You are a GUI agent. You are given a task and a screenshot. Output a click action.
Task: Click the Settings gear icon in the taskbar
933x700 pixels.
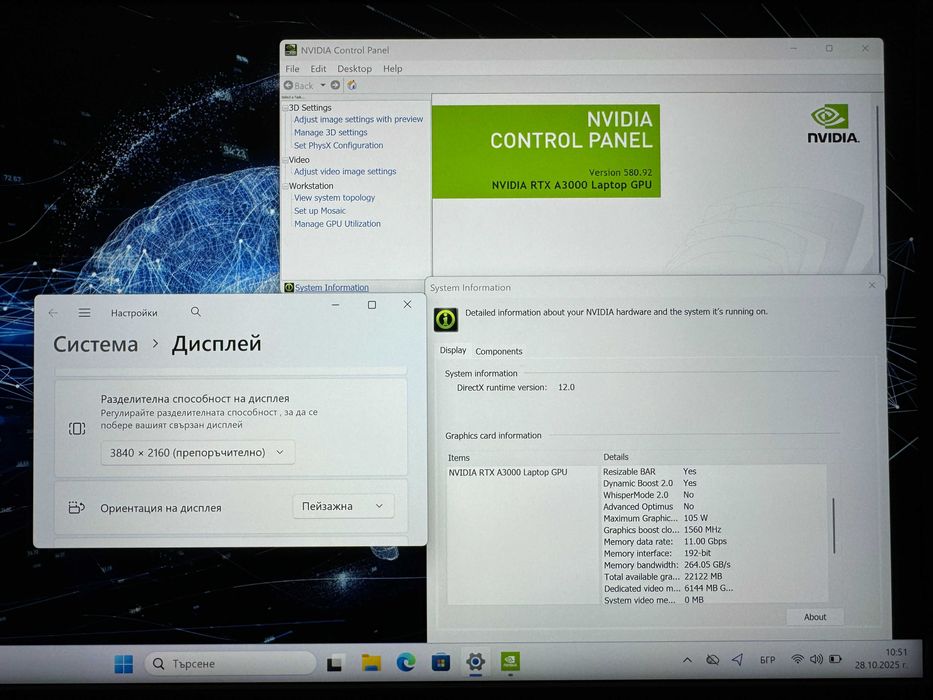475,661
